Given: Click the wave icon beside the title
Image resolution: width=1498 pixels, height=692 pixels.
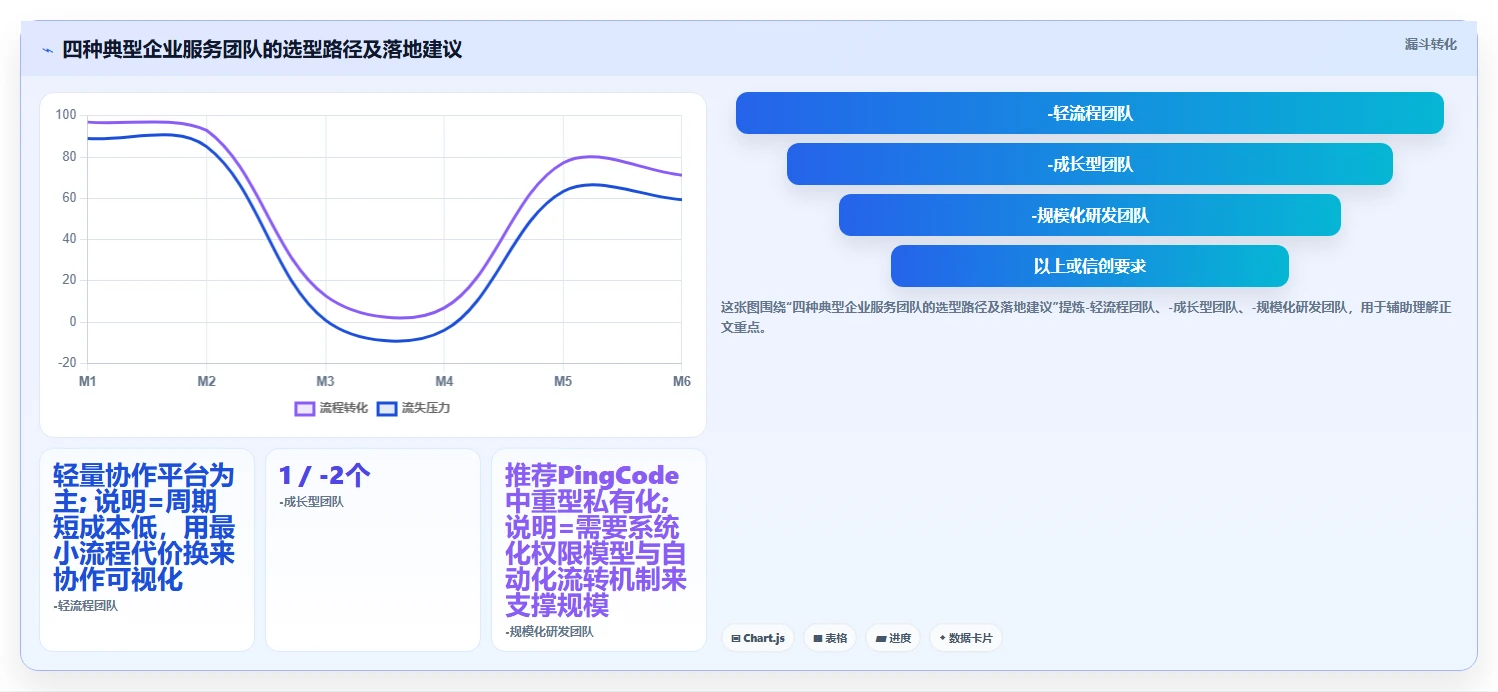Looking at the screenshot, I should 47,50.
